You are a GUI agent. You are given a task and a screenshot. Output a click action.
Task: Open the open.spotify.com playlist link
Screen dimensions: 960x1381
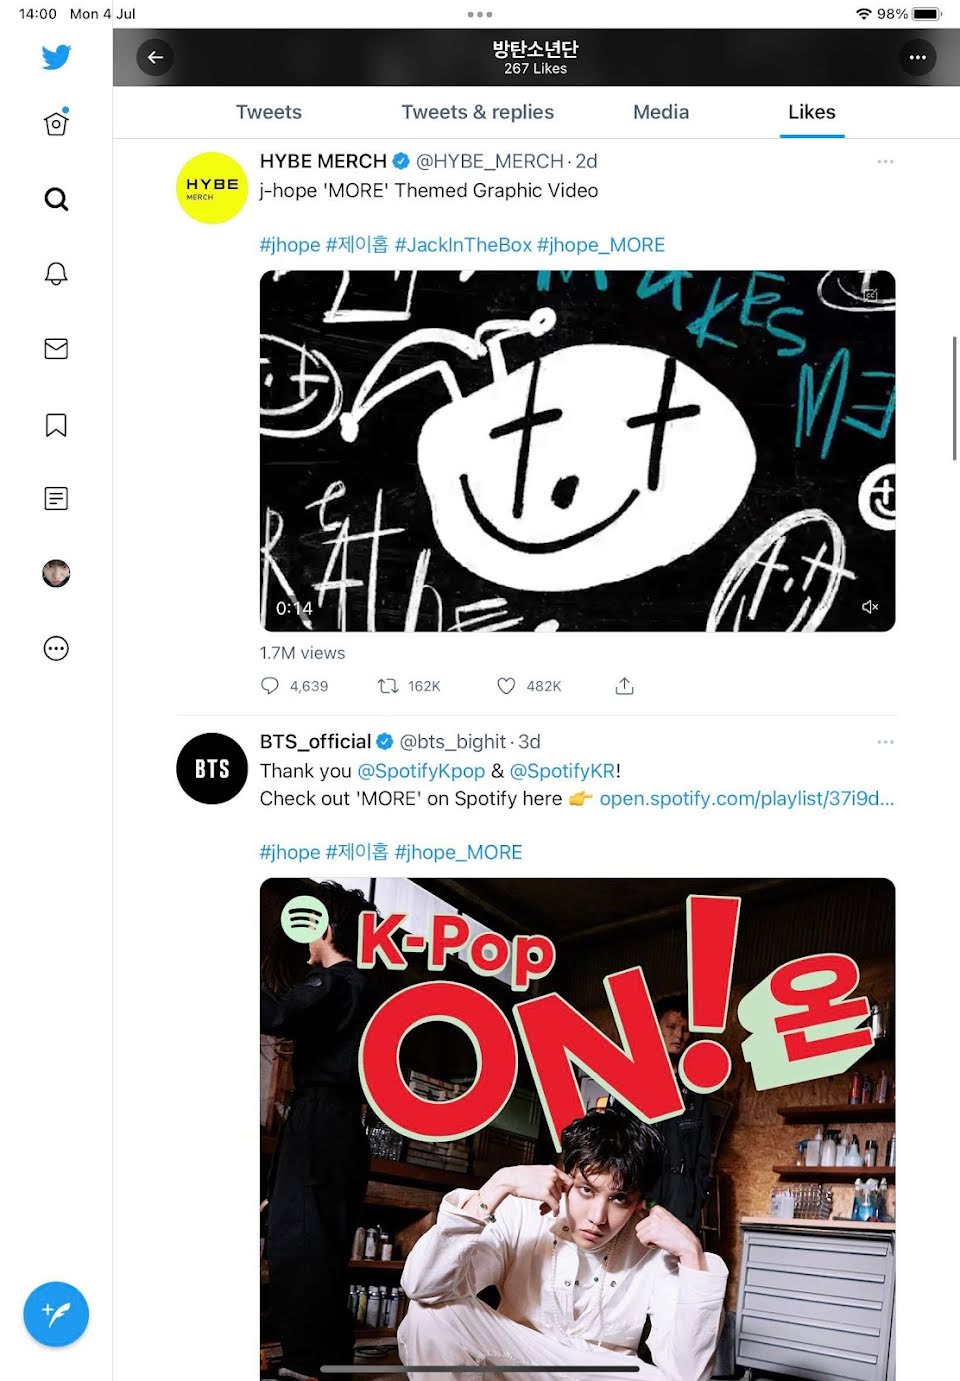coord(746,798)
